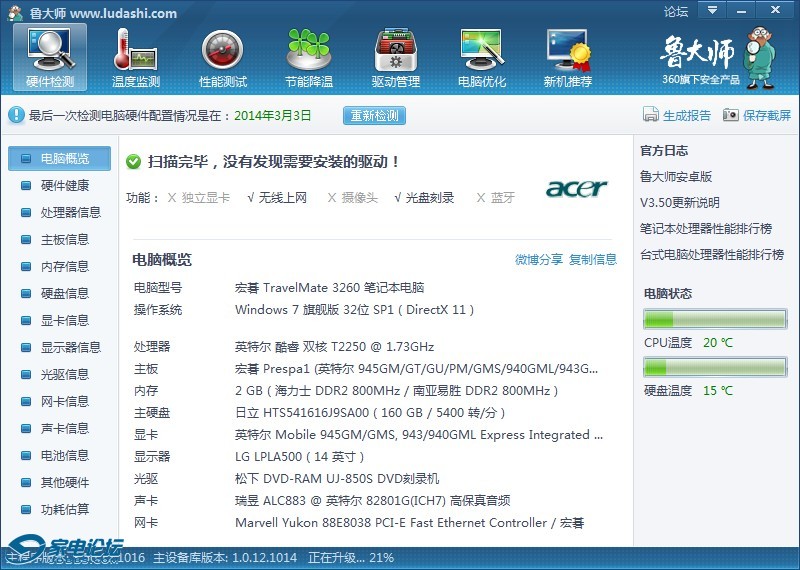Open the 温度监测 temperature monitoring tool
Image resolution: width=800 pixels, height=570 pixels.
pos(136,56)
